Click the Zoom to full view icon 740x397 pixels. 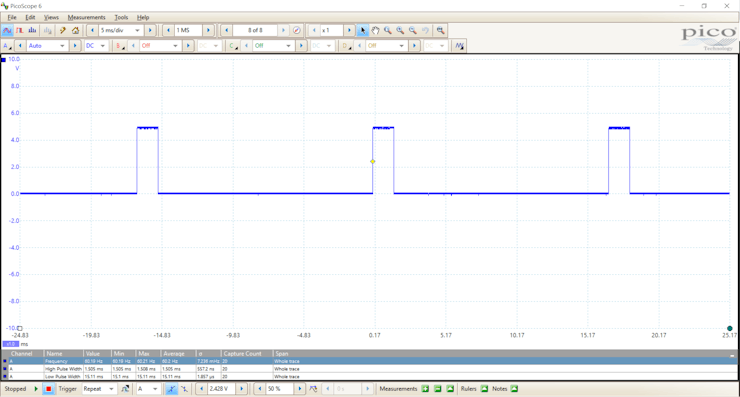[x=440, y=30]
